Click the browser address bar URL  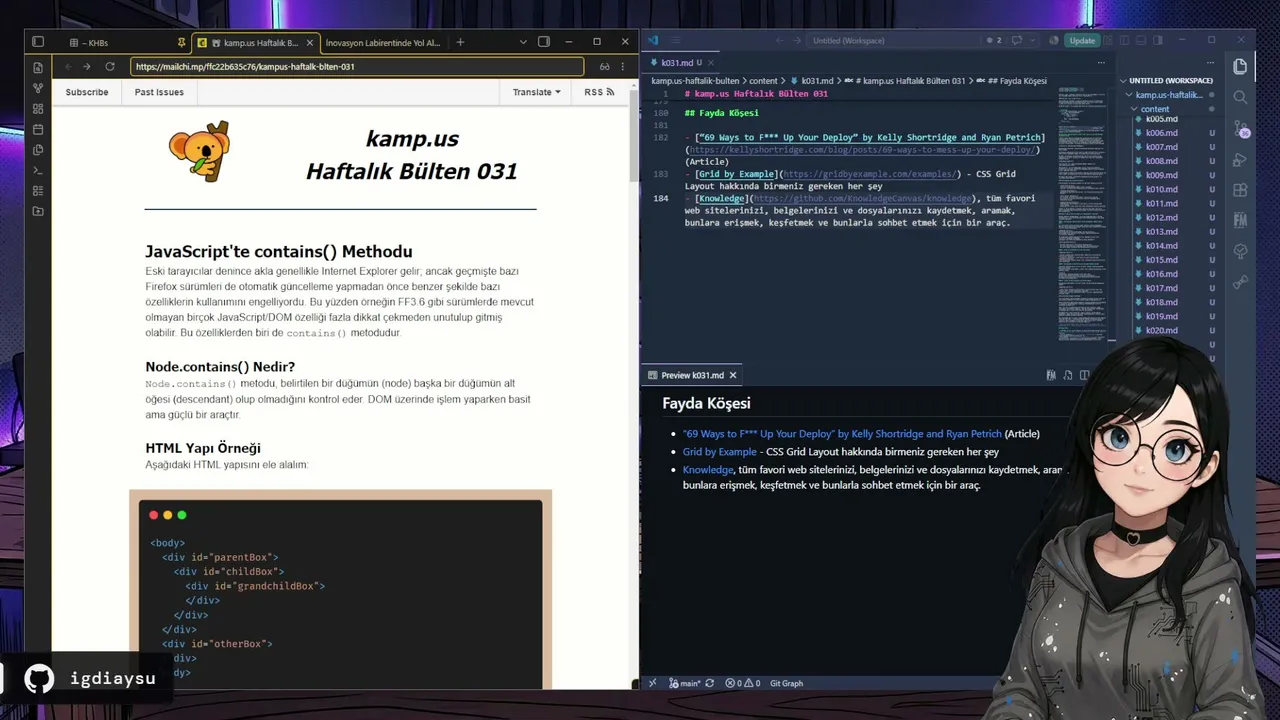click(357, 67)
